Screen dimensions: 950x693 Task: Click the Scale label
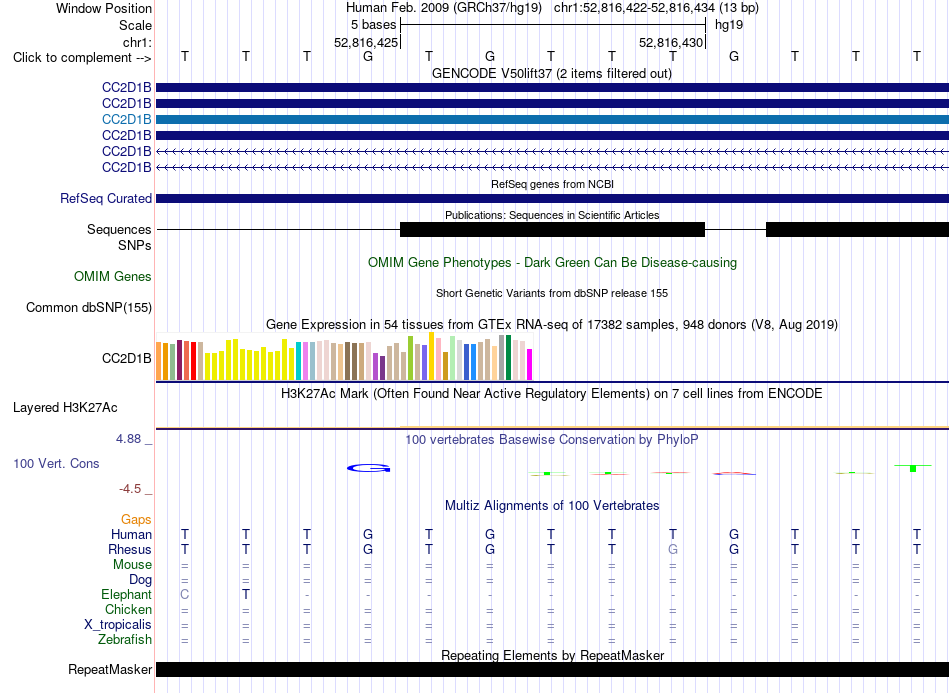click(x=135, y=25)
